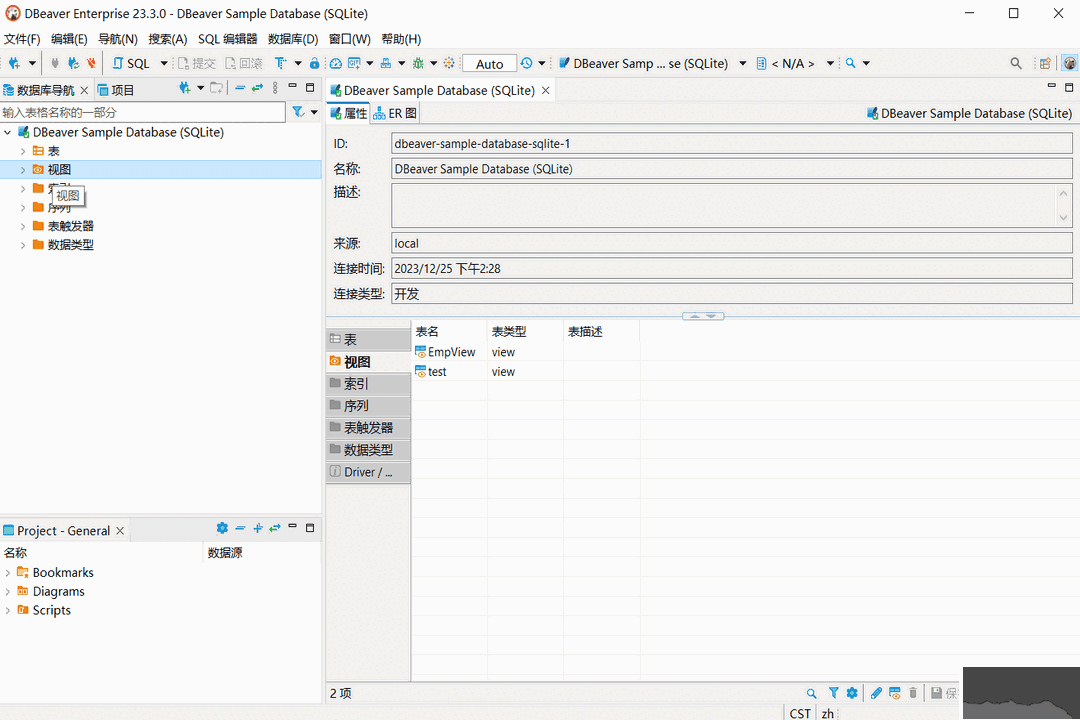Viewport: 1080px width, 720px height.
Task: Click the delete trash icon at bottom
Action: tap(913, 693)
